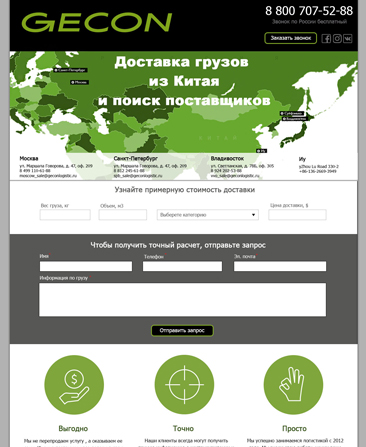Open the VK social icon

(x=348, y=38)
